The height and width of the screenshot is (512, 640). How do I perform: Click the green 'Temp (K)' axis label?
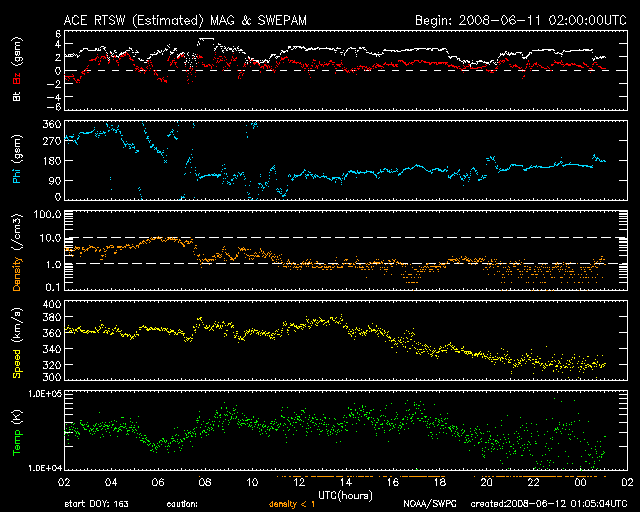tap(17, 432)
